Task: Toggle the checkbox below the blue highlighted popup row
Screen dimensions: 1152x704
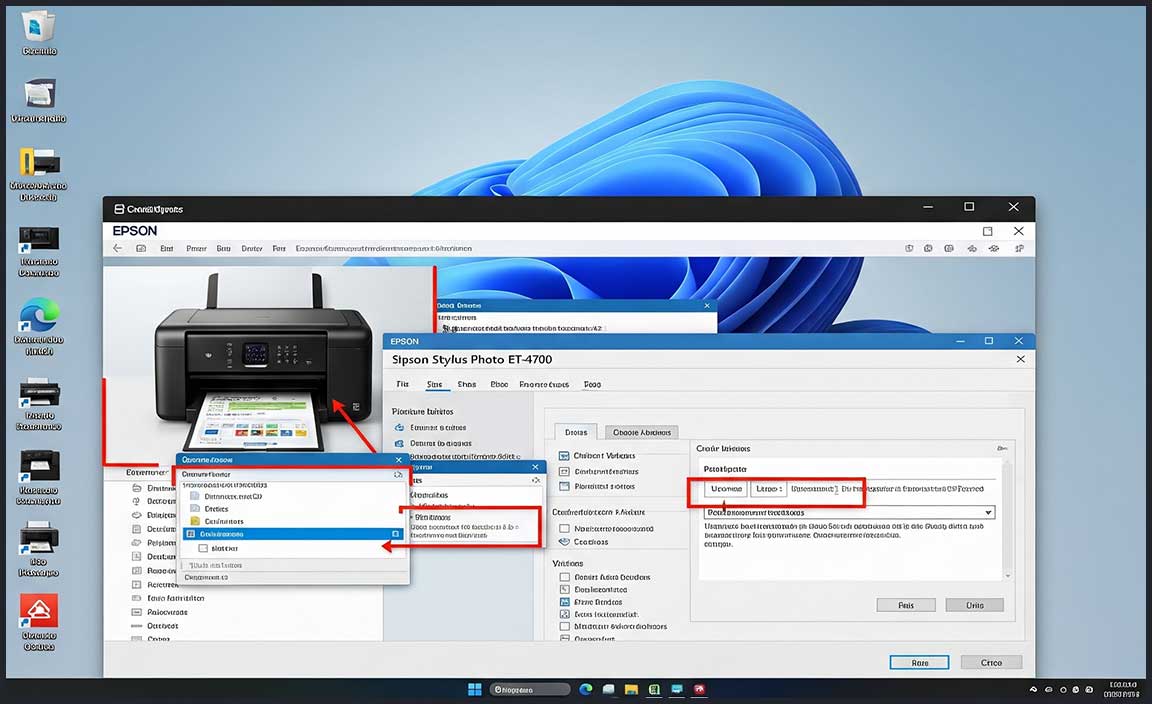Action: [x=203, y=548]
